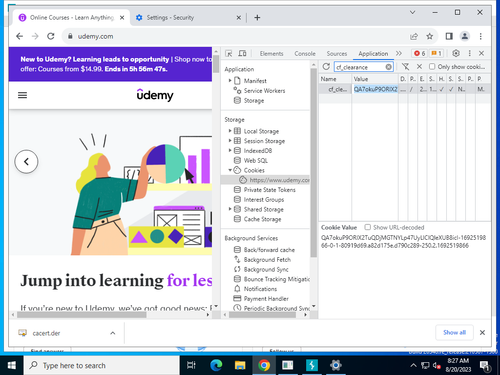Enable Only show cookies with an issue checkbox
Viewport: 500px width, 375px height.
coord(432,67)
